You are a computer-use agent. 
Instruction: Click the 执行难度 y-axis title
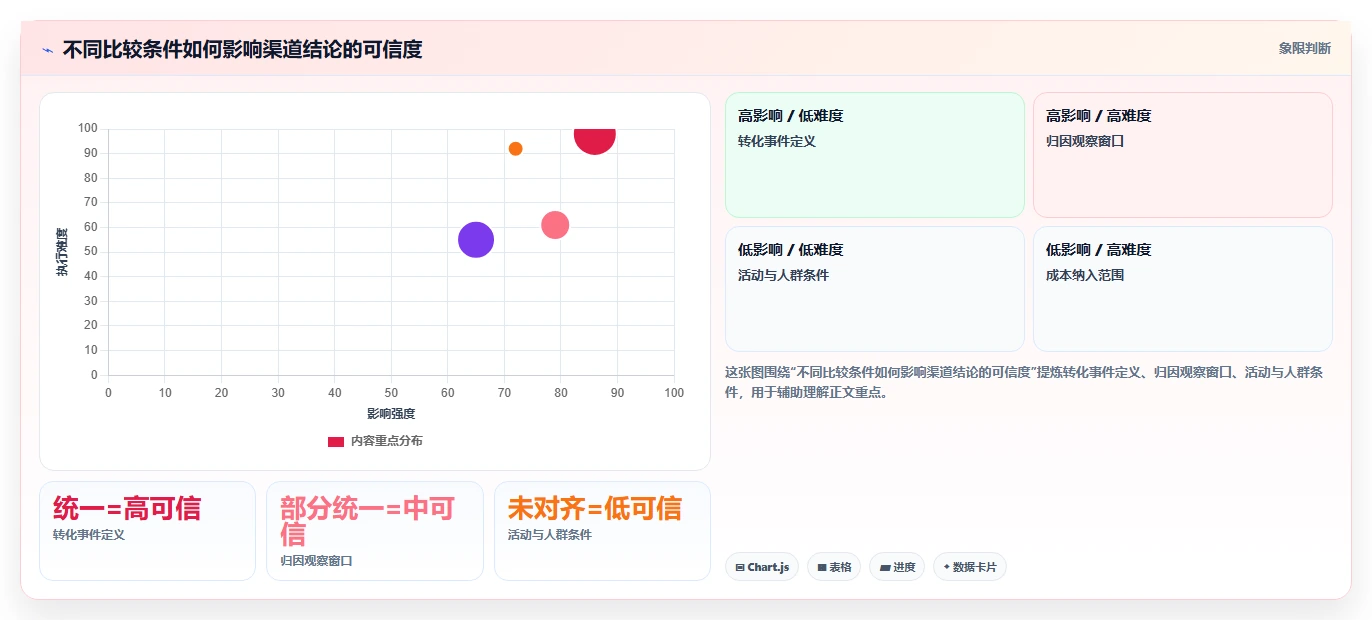62,252
